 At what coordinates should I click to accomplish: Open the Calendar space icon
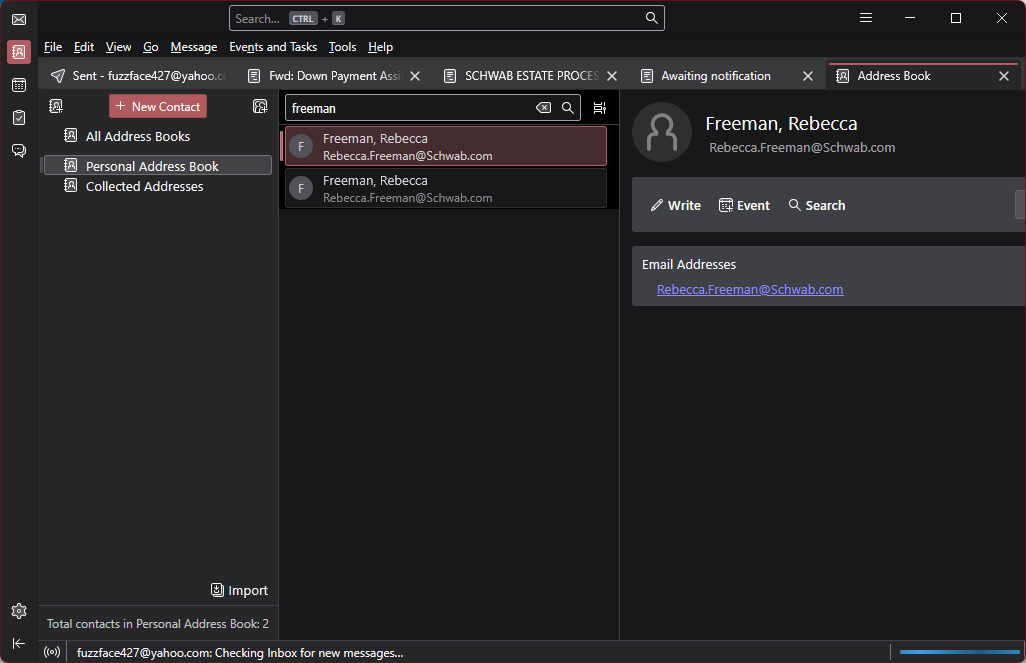[x=19, y=85]
